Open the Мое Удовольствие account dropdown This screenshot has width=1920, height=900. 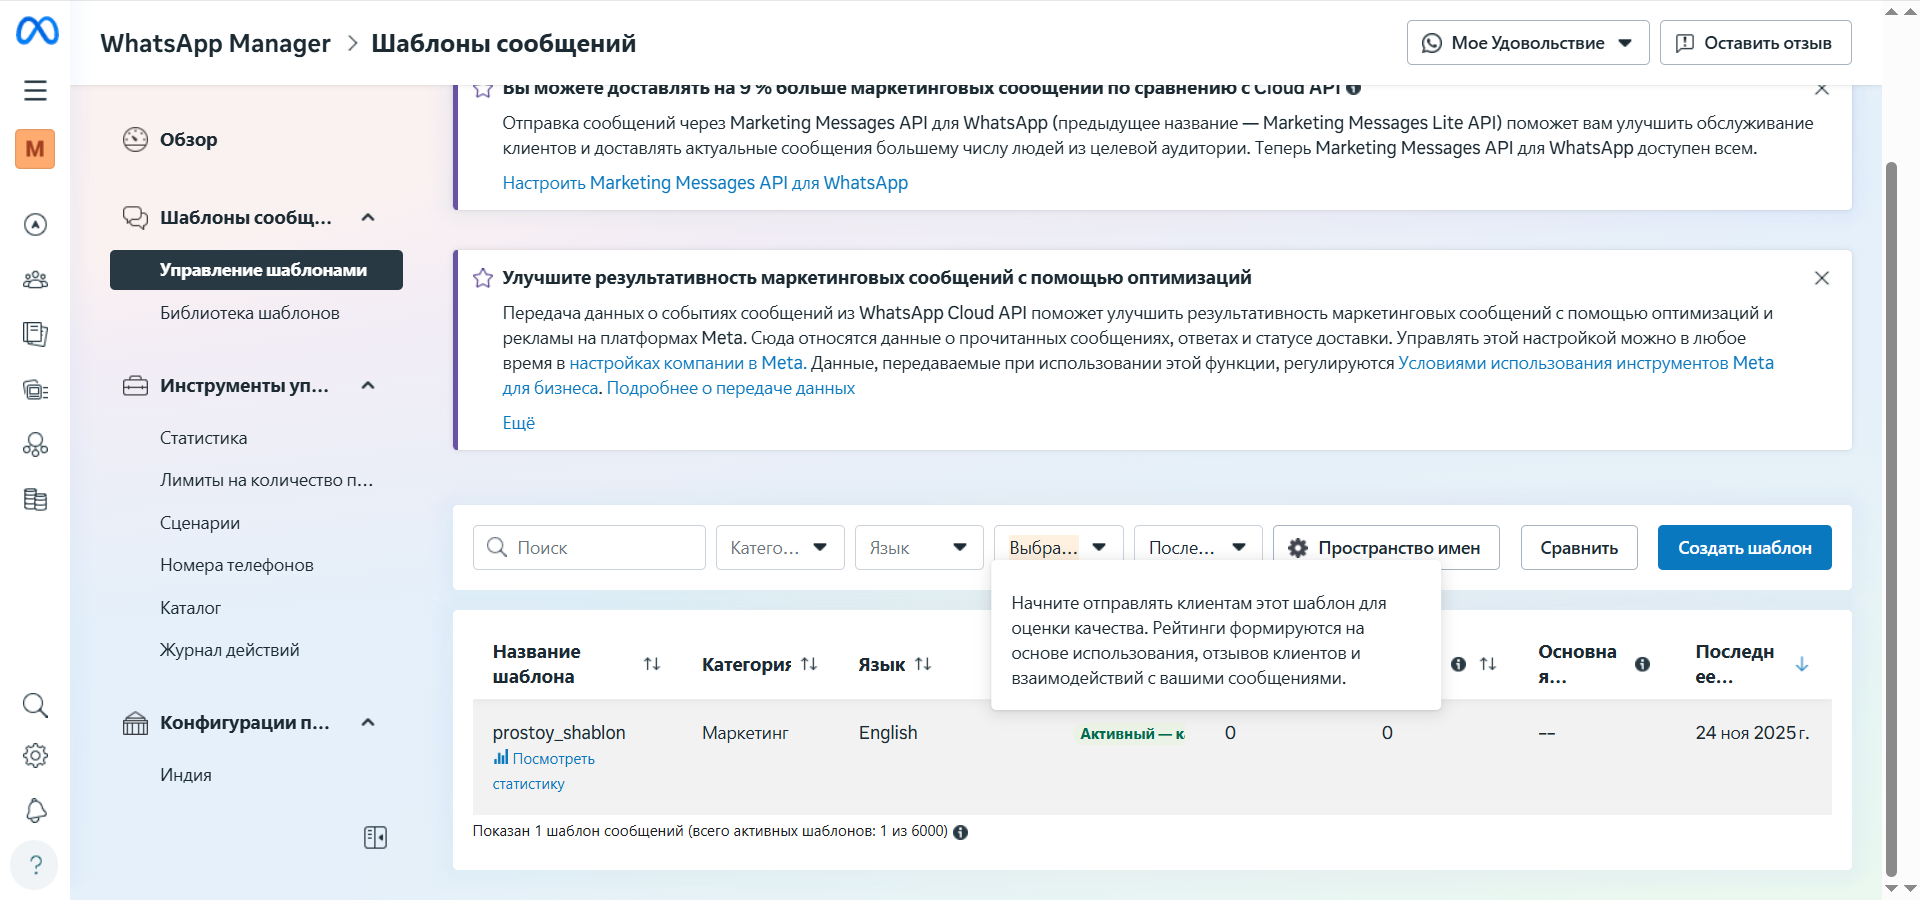1527,43
